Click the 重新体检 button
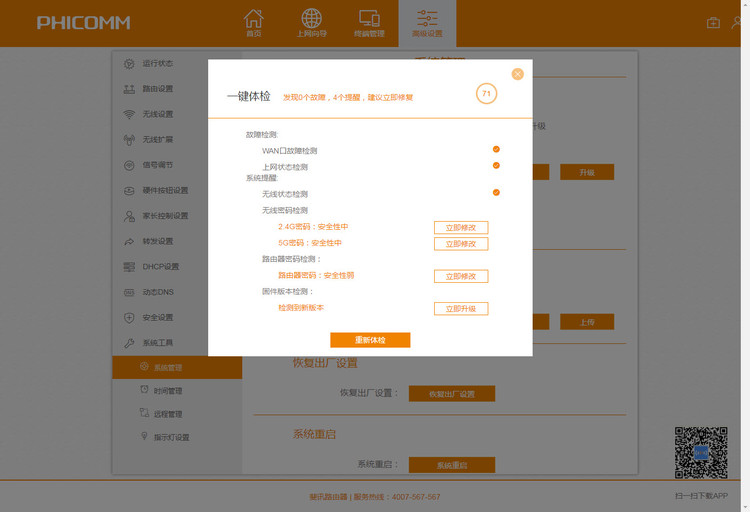 370,340
